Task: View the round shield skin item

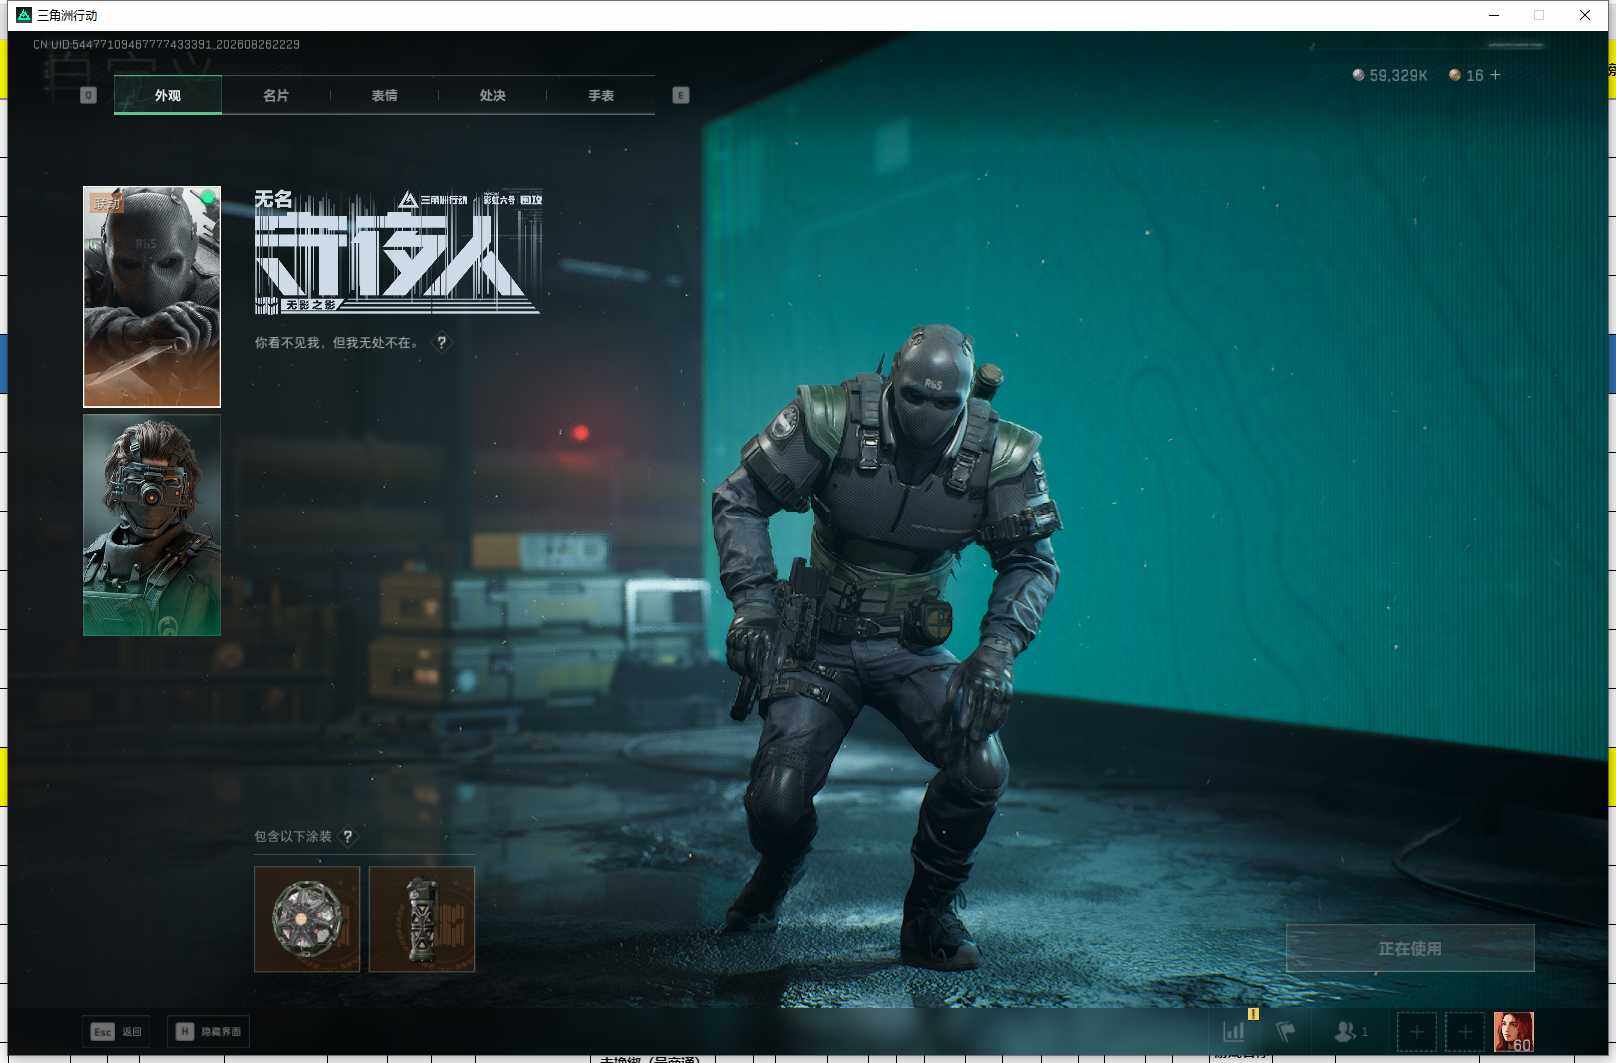Action: click(307, 919)
